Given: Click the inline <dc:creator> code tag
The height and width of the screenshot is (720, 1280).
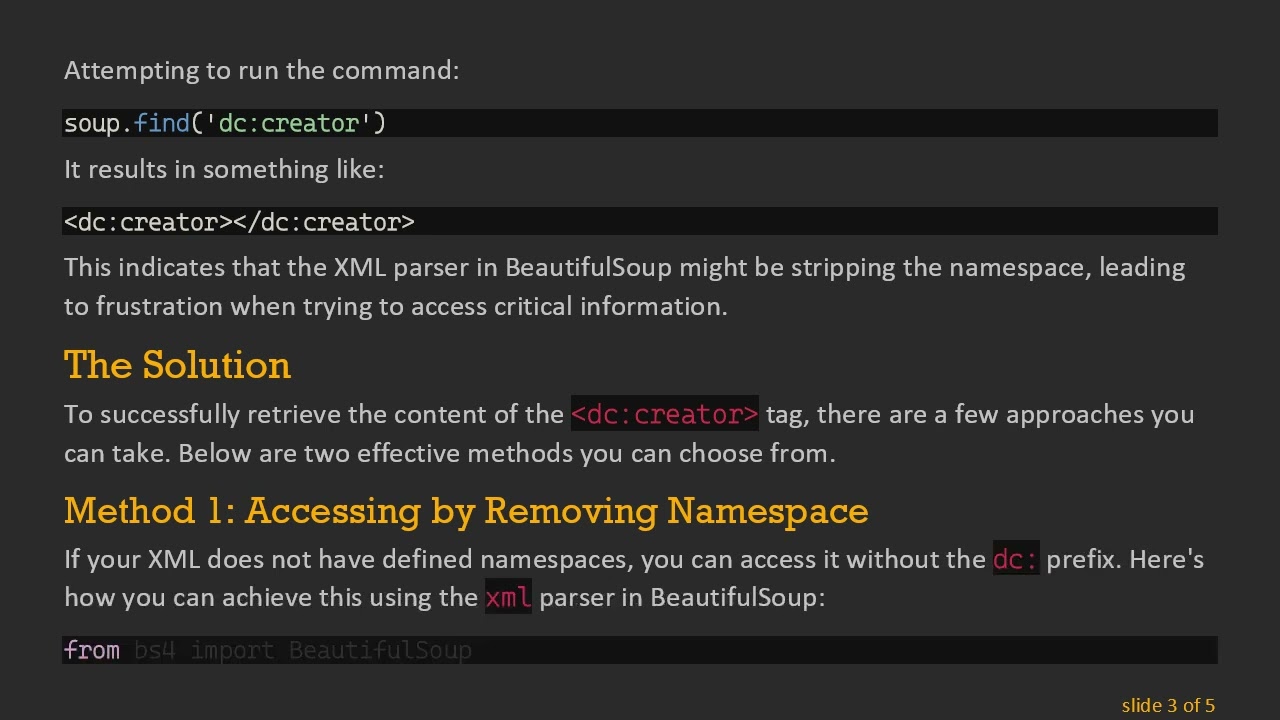Looking at the screenshot, I should [x=665, y=414].
